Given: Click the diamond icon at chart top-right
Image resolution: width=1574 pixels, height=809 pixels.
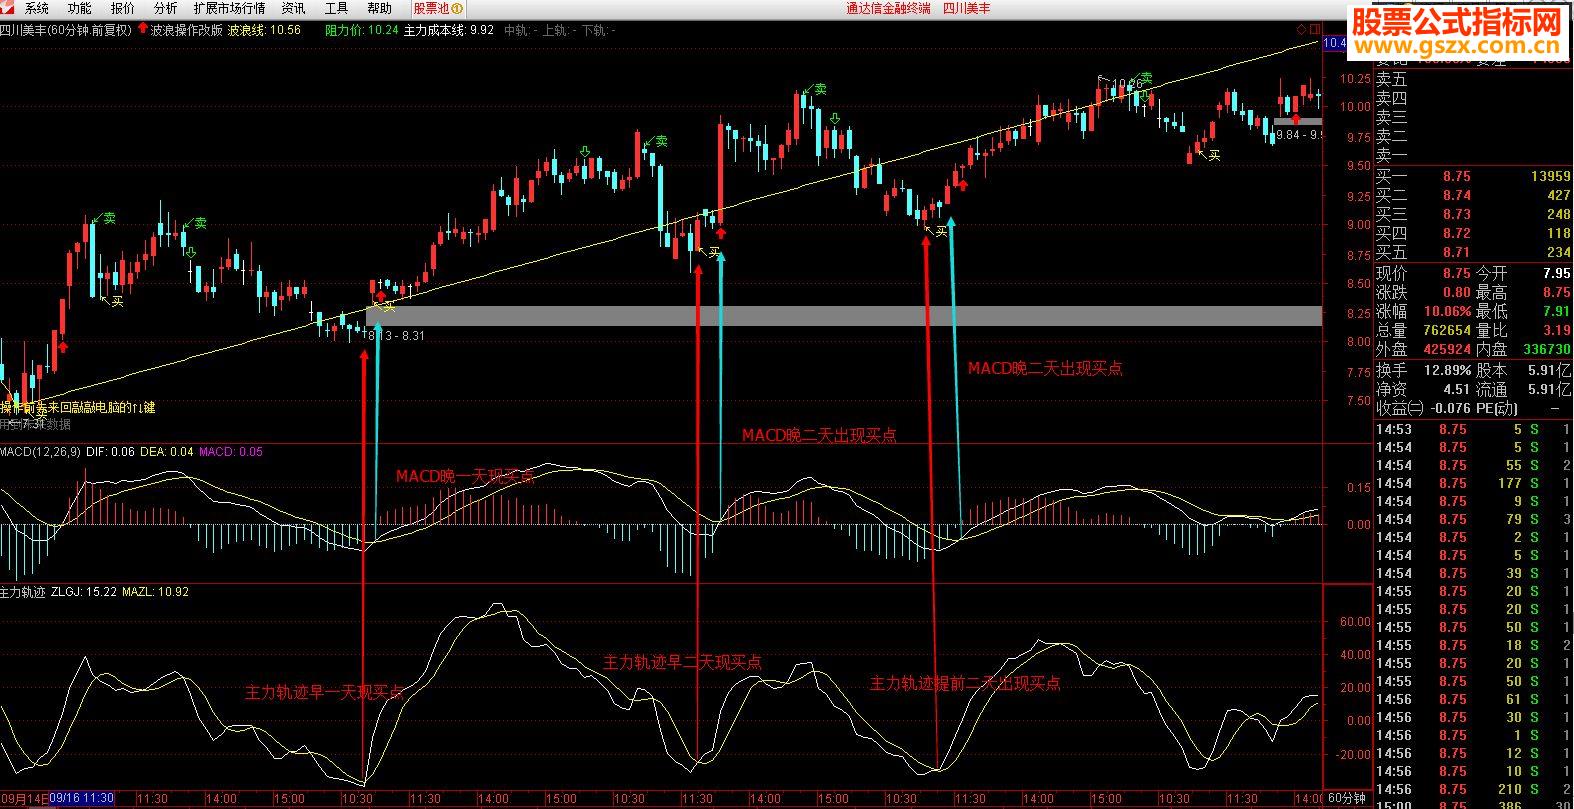Looking at the screenshot, I should click(1301, 29).
